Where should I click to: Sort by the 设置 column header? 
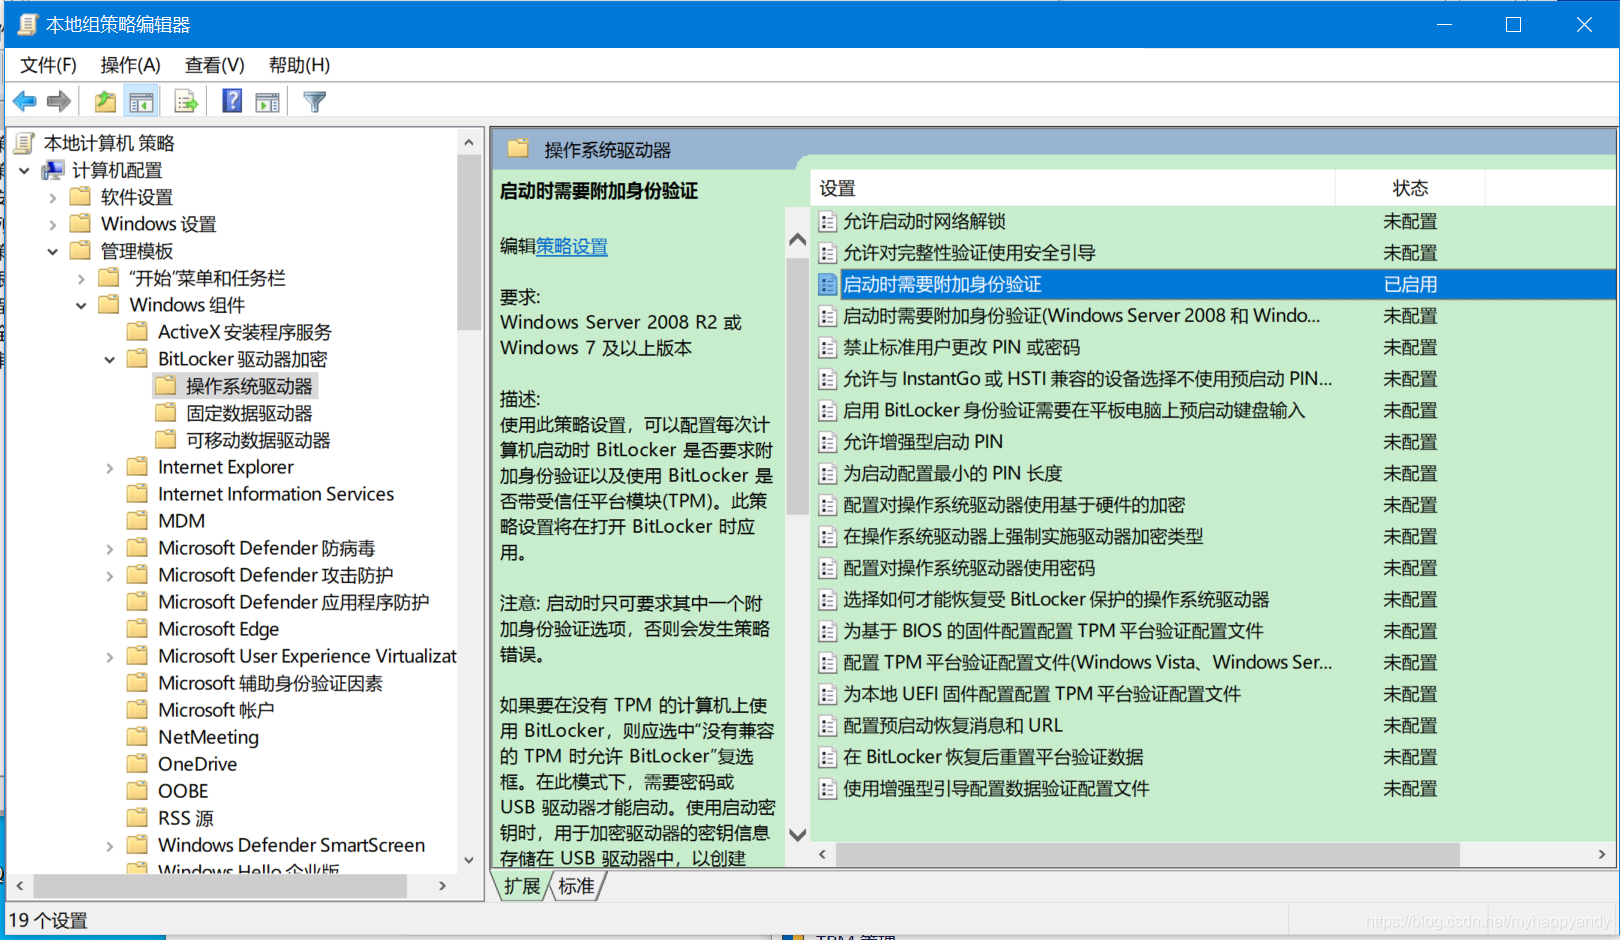pos(1073,188)
